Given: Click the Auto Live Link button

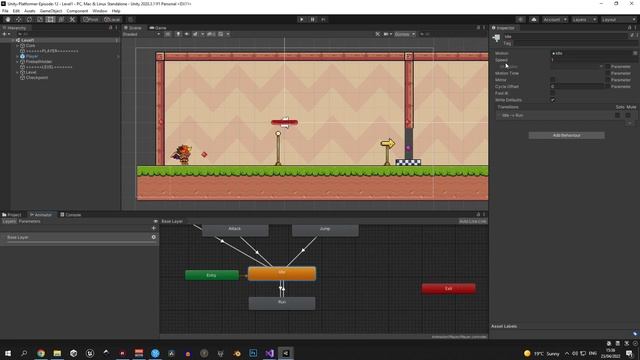Looking at the screenshot, I should pyautogui.click(x=473, y=221).
